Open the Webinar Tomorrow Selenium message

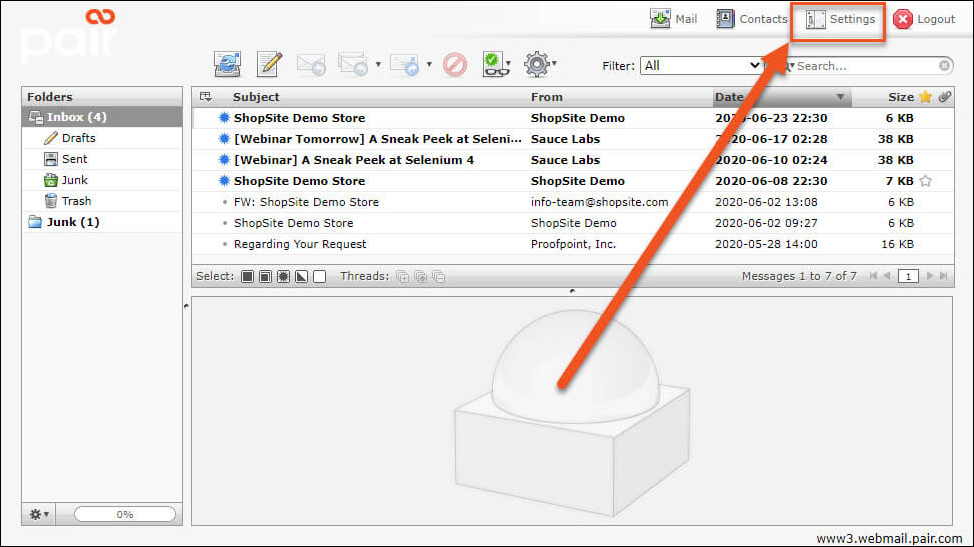coord(573,139)
